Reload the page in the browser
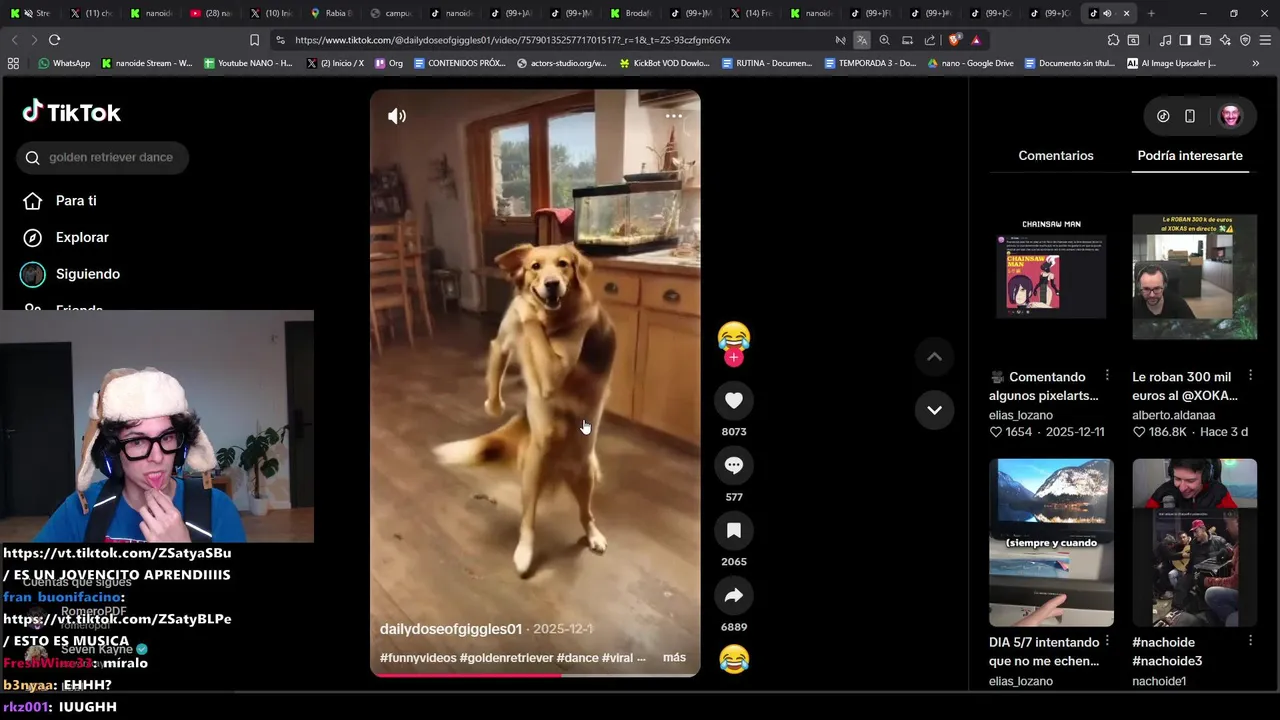The width and height of the screenshot is (1280, 720). pos(54,40)
